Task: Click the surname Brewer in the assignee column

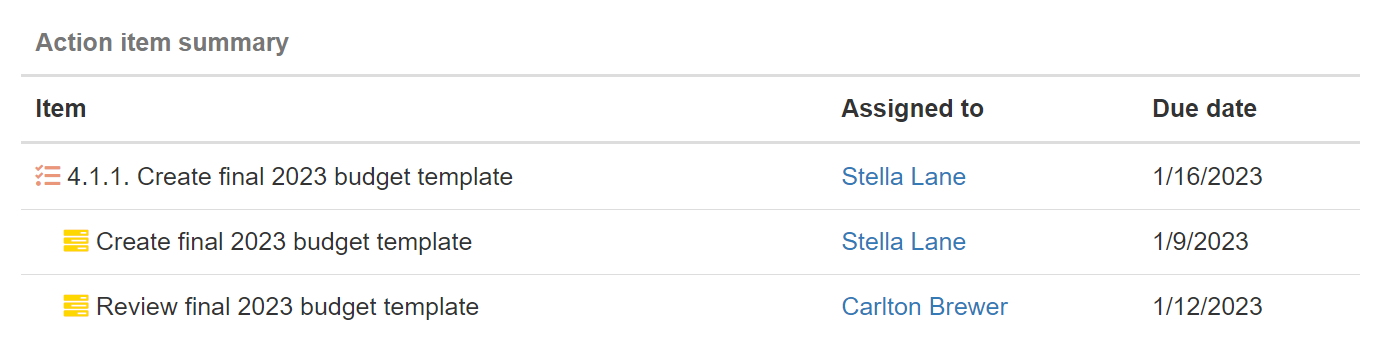Action: [967, 306]
